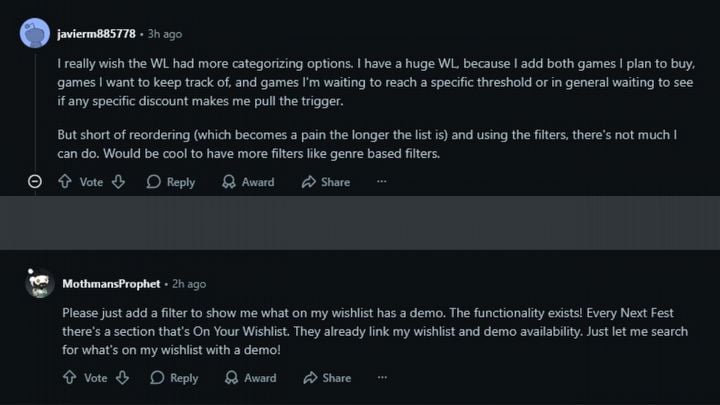Upvote javierm885778's comment
The height and width of the screenshot is (405, 720).
pyautogui.click(x=65, y=182)
